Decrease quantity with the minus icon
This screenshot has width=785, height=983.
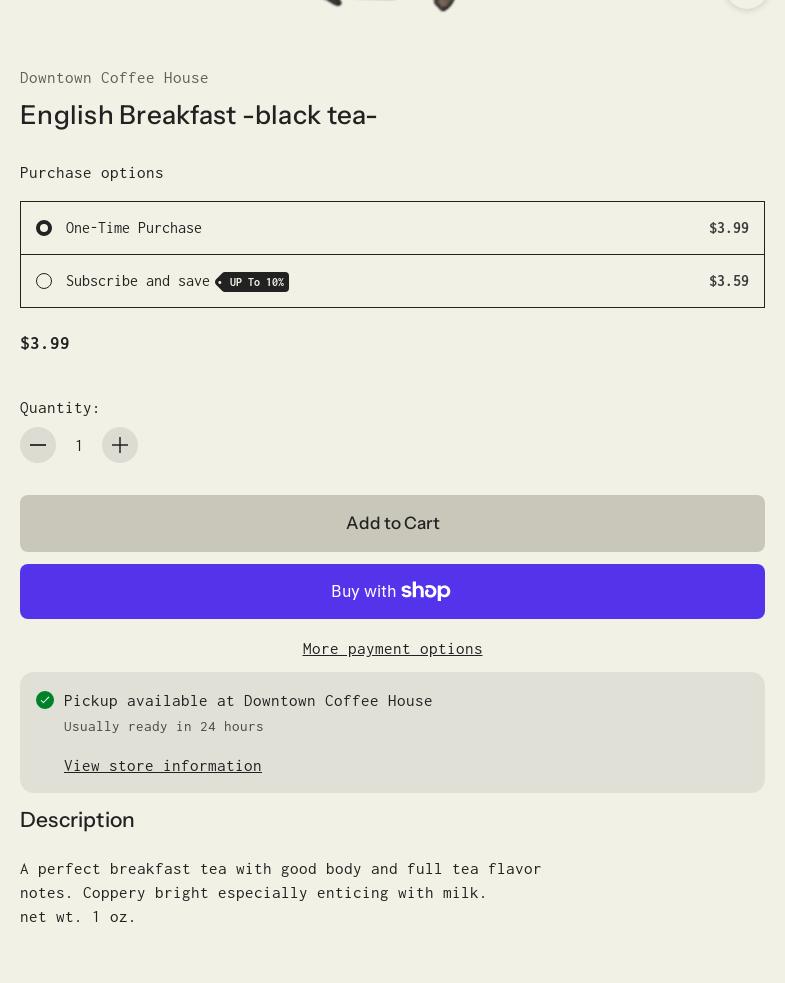coord(38,445)
